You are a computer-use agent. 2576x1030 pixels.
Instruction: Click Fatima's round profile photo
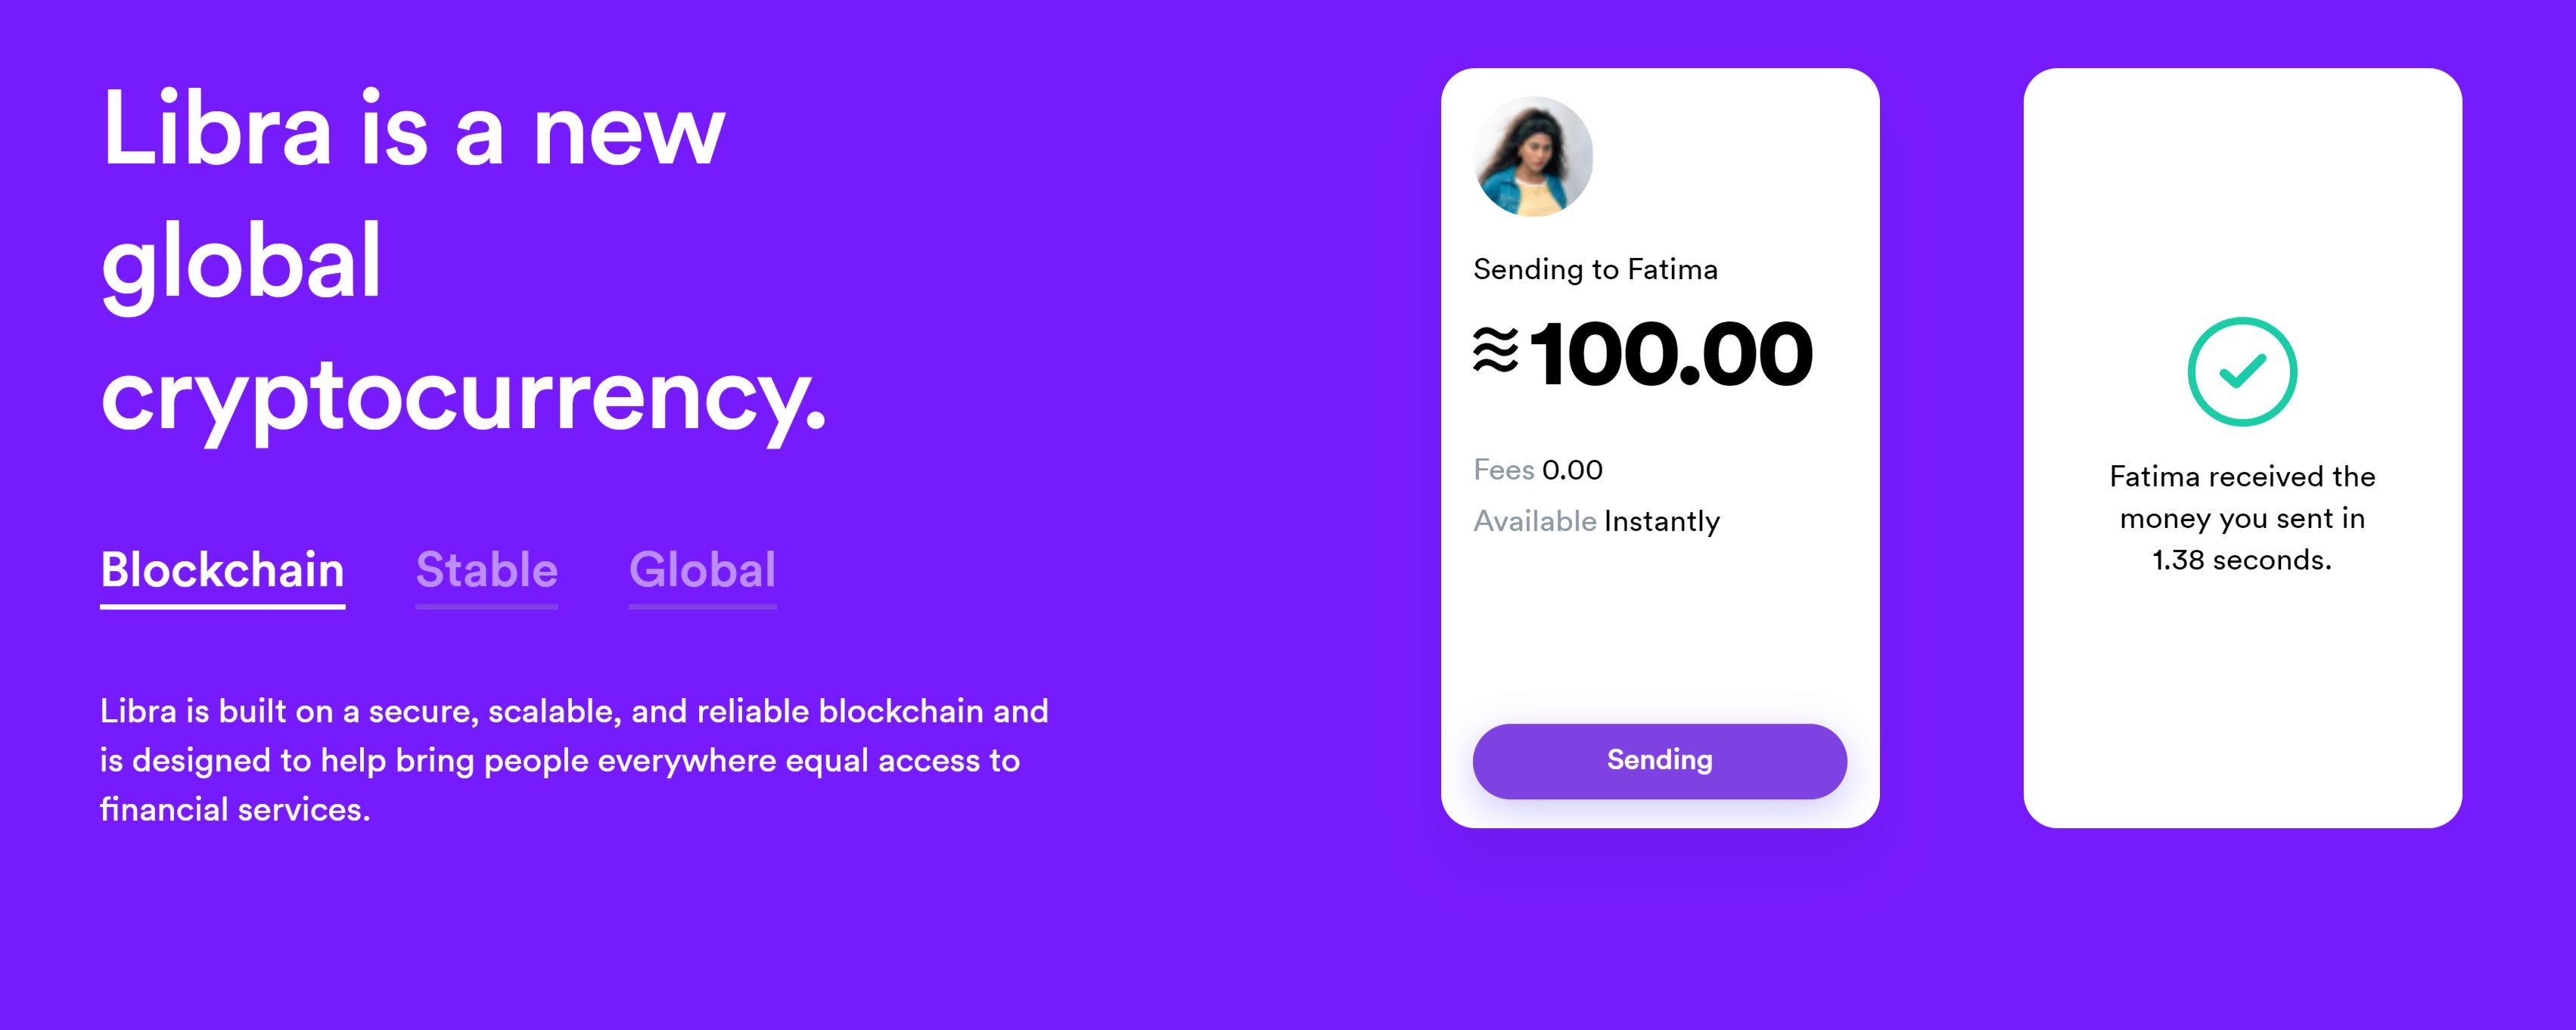(x=1533, y=156)
